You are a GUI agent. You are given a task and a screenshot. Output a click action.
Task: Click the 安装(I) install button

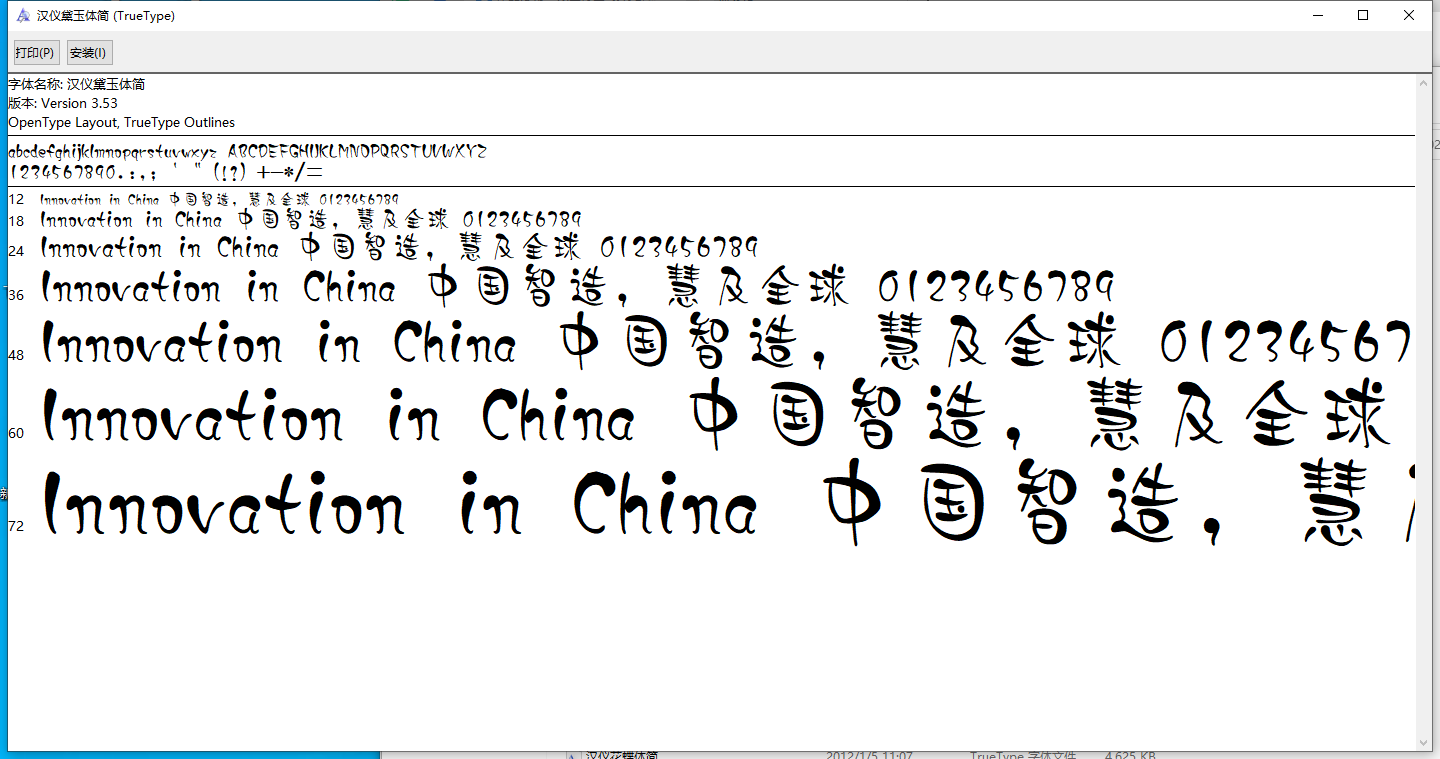[x=88, y=53]
